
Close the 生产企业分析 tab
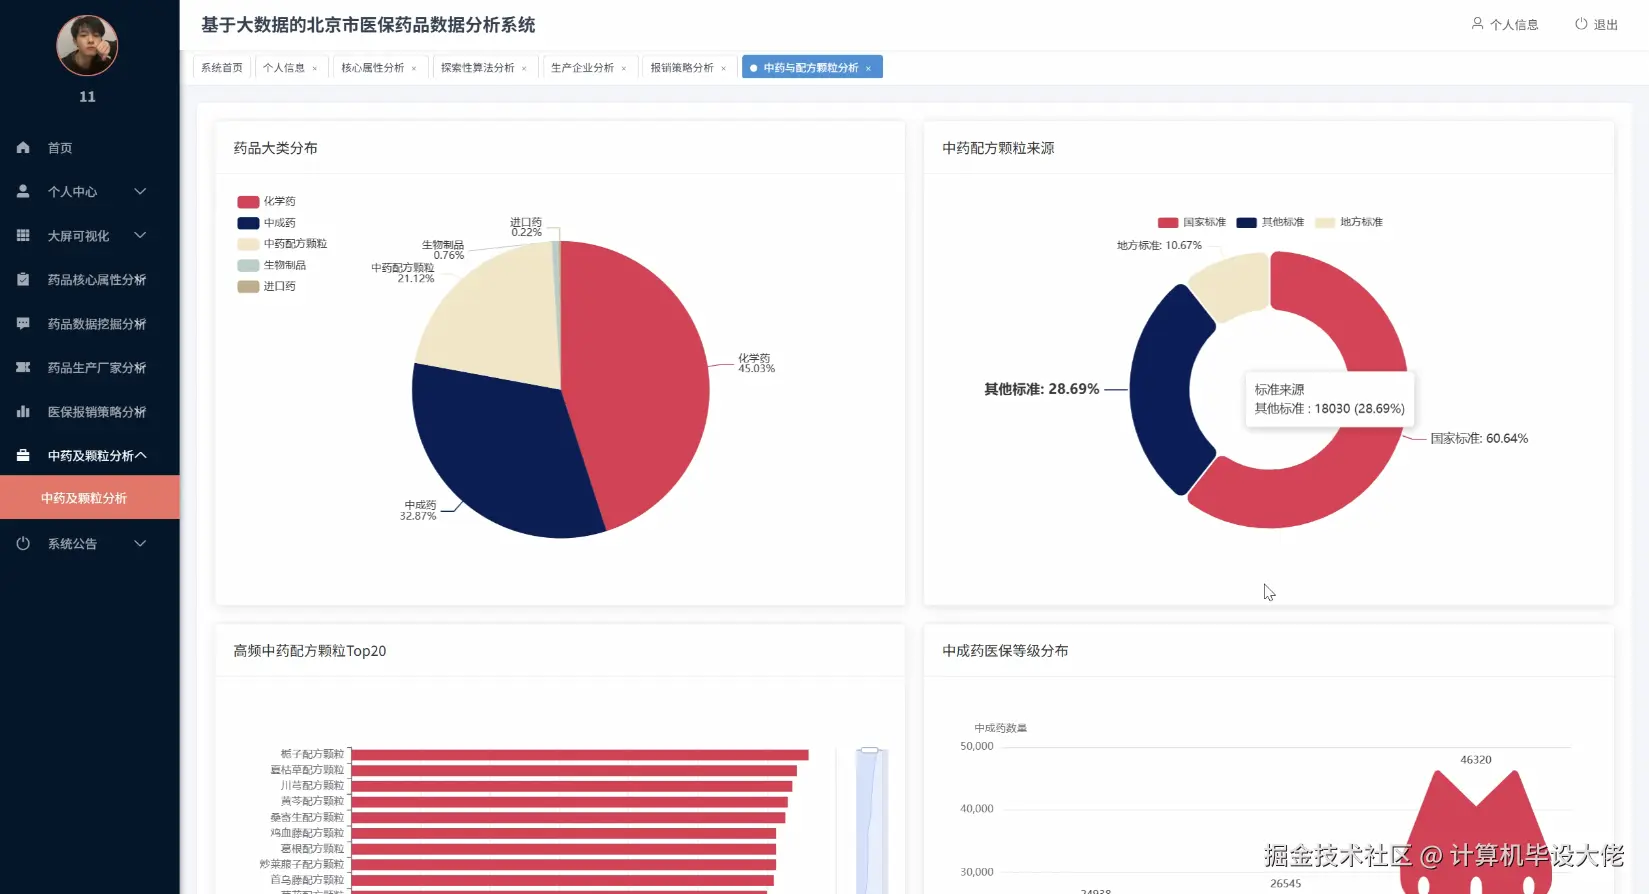click(x=624, y=68)
